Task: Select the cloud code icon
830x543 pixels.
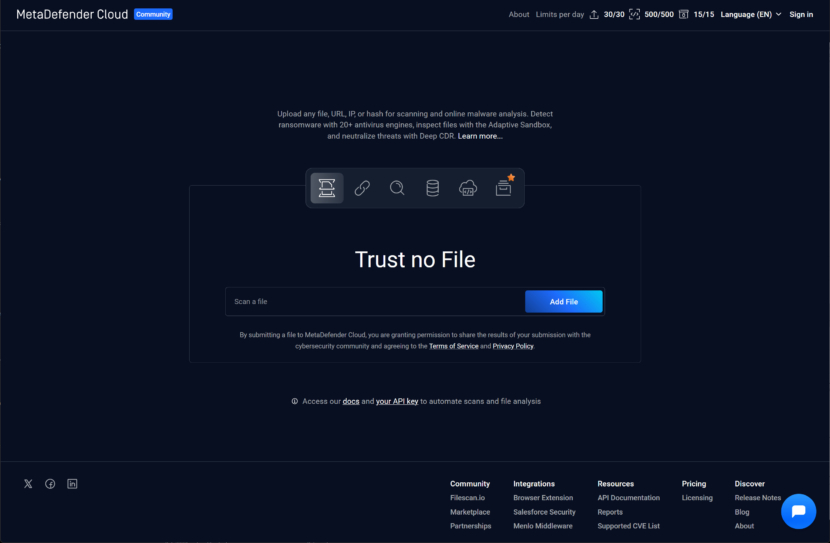Action: click(x=468, y=188)
